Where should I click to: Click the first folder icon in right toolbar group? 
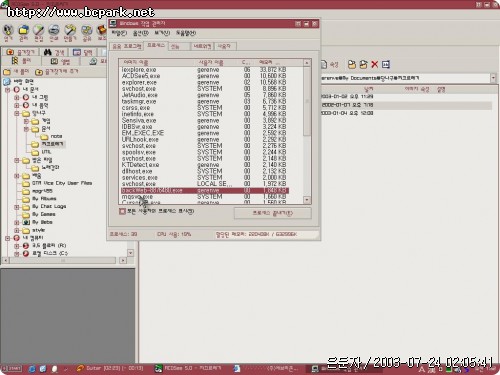tap(352, 64)
